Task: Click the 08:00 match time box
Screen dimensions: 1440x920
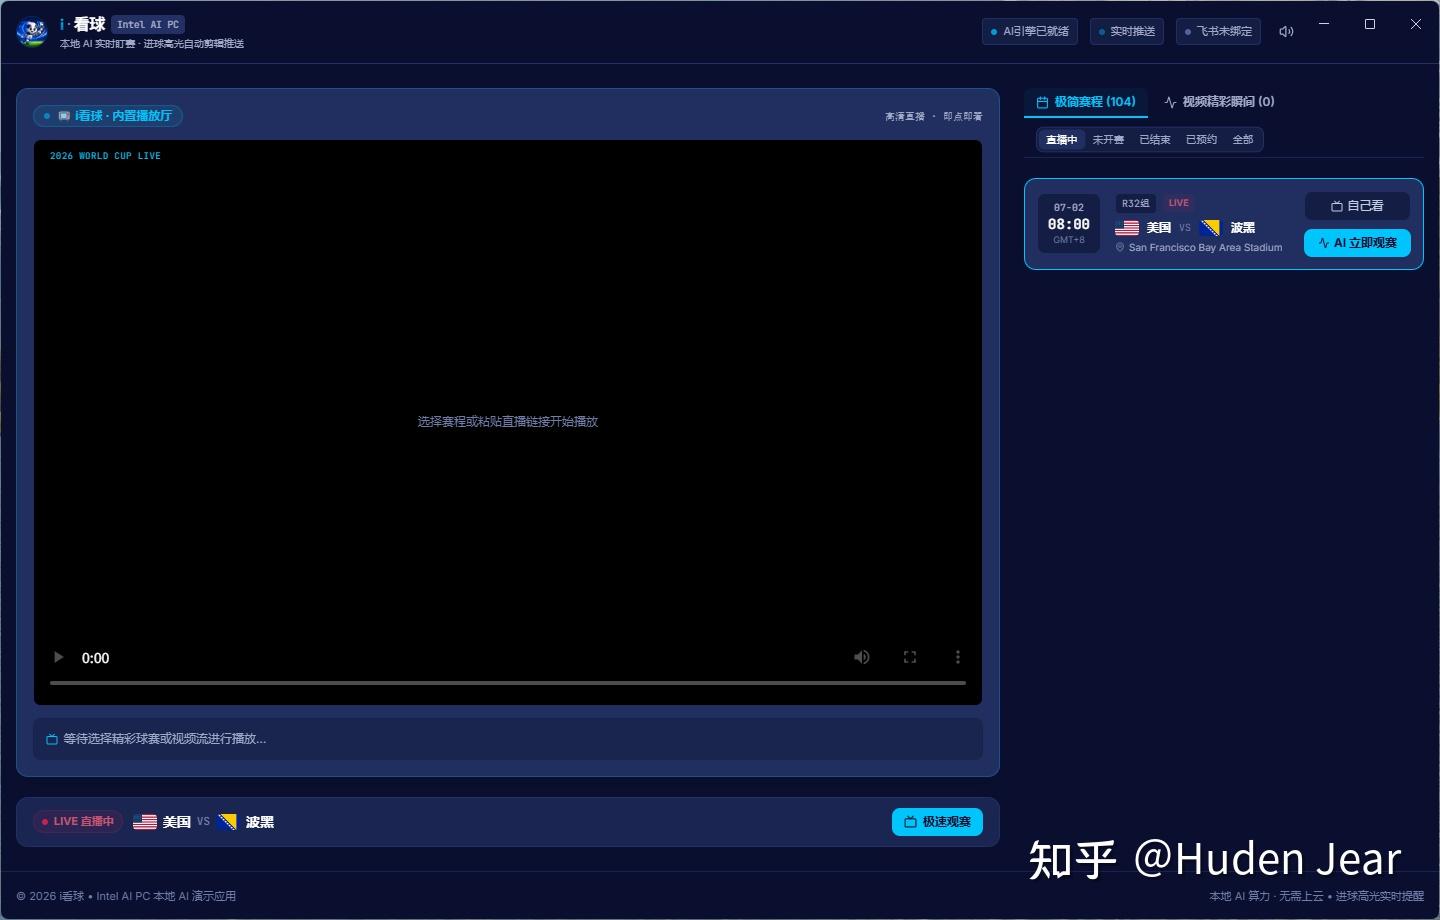Action: click(1069, 224)
